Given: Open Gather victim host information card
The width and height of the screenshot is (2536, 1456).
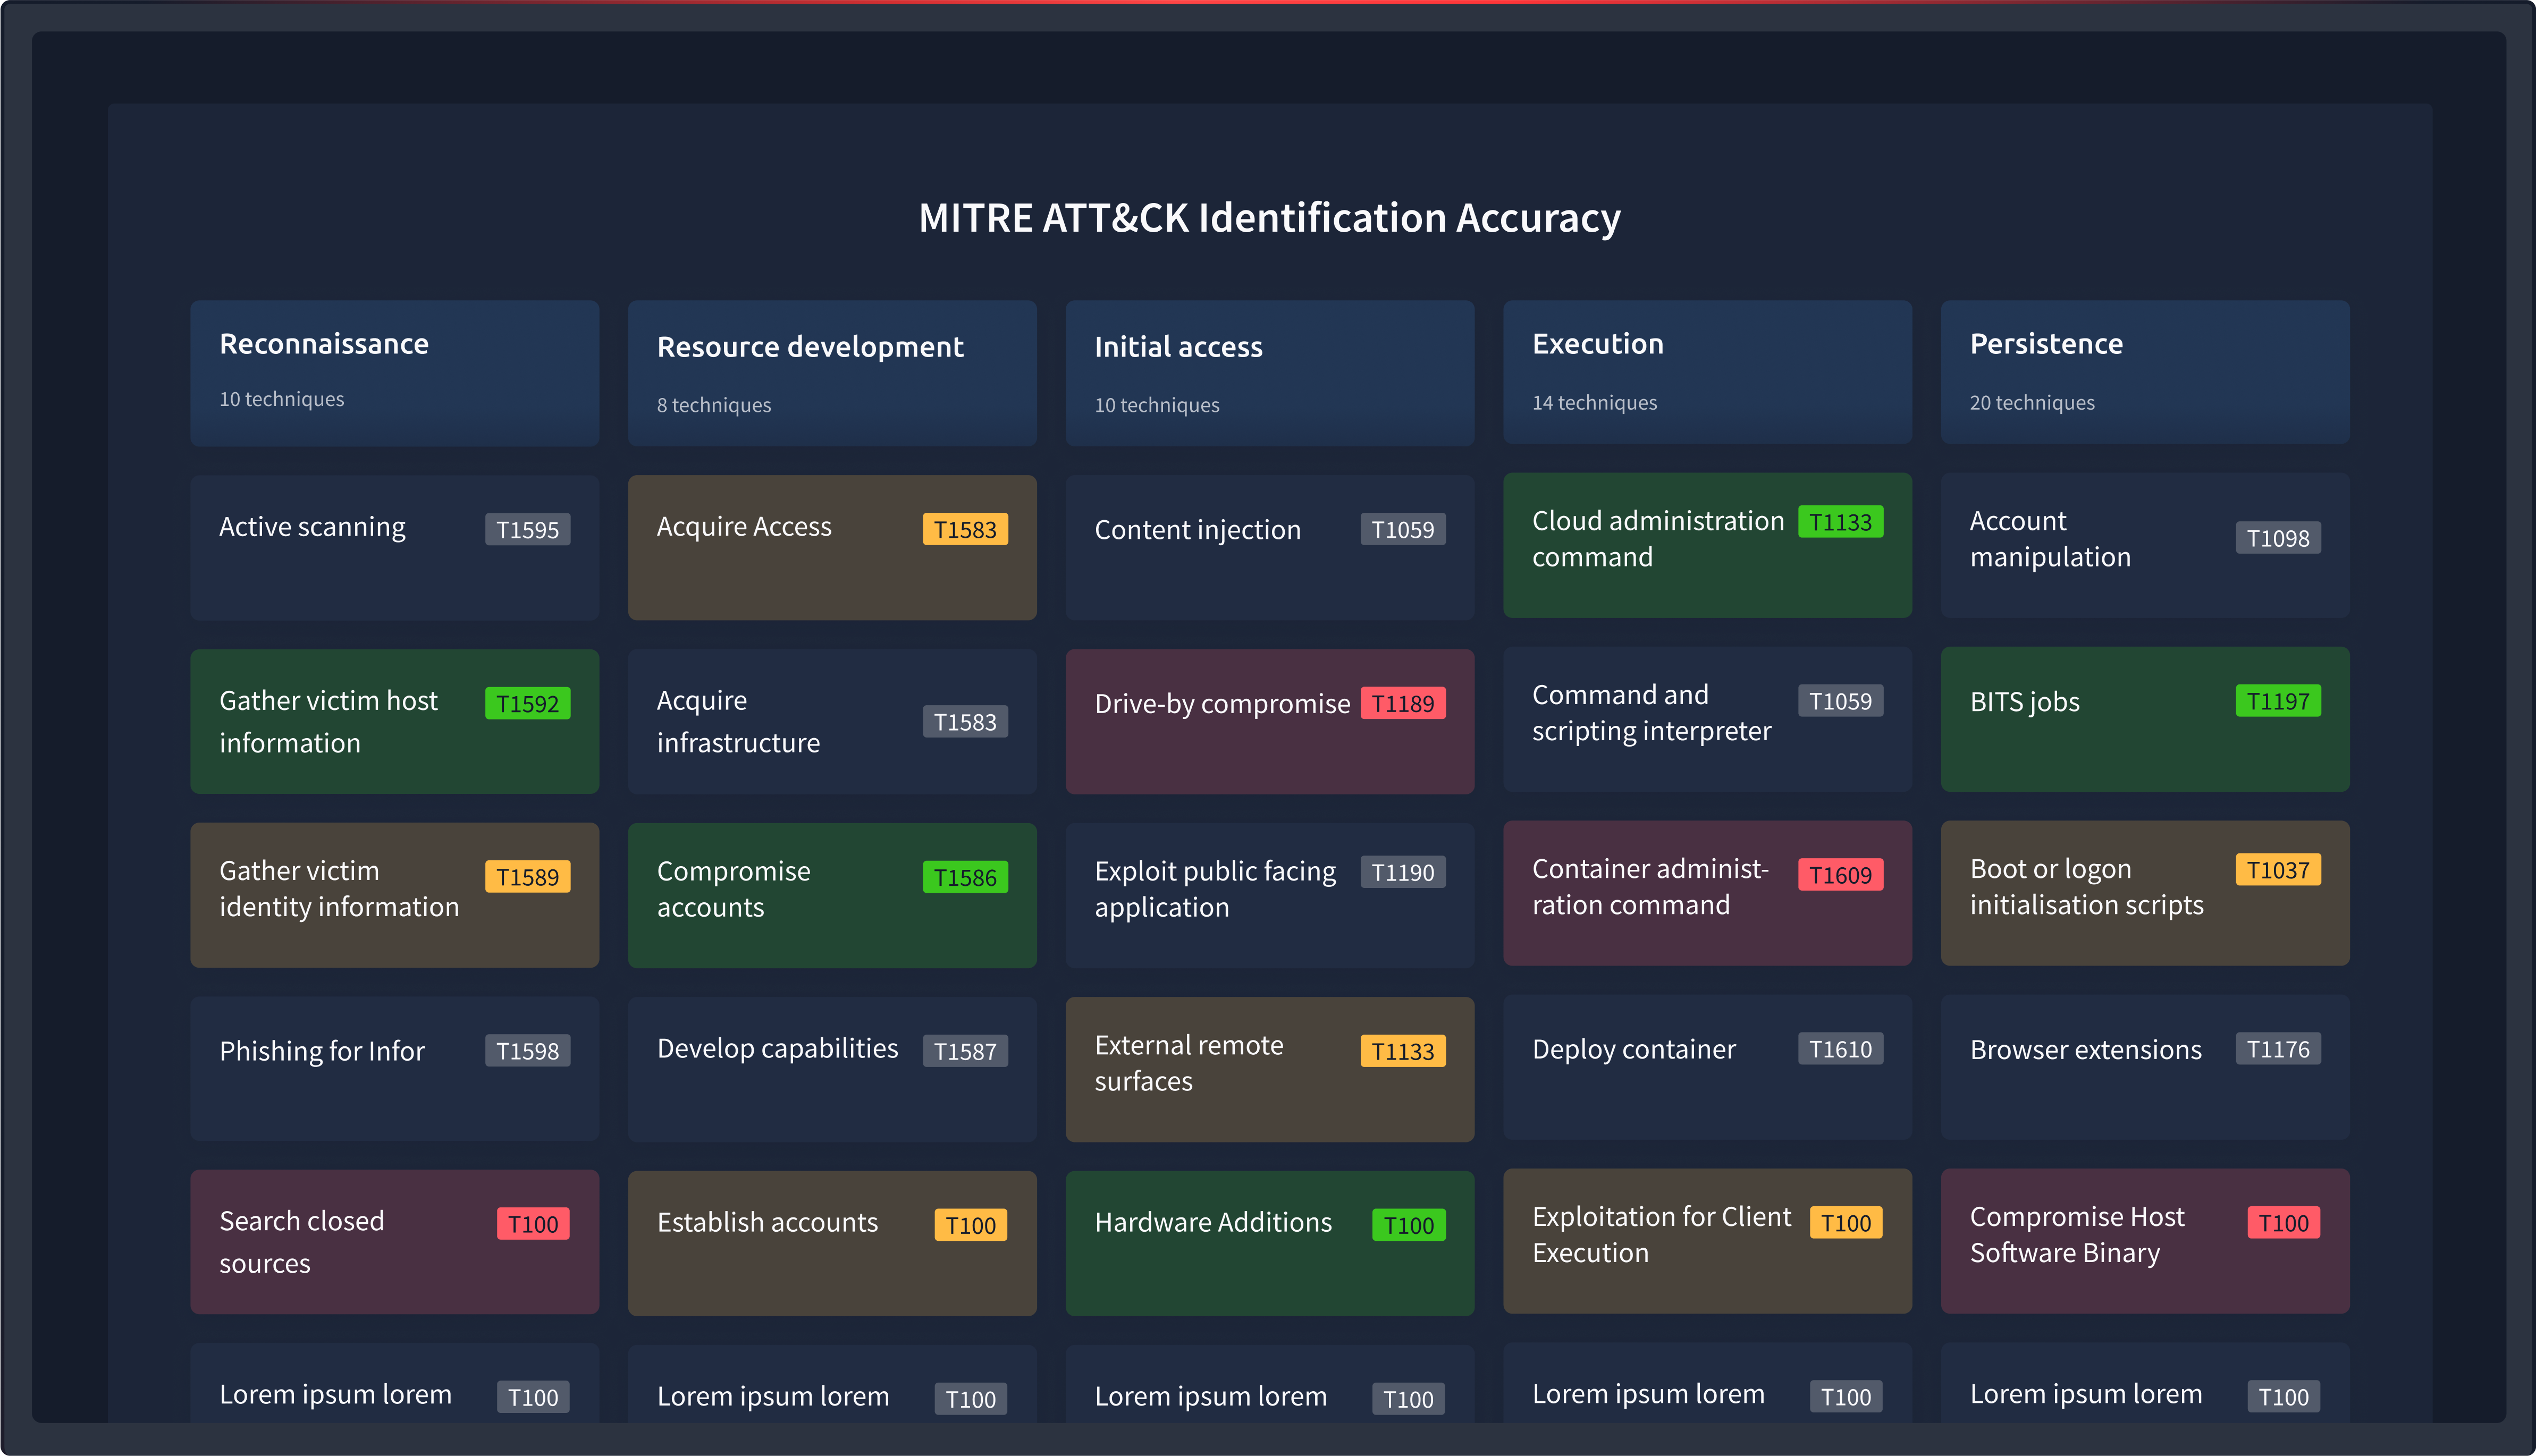Looking at the screenshot, I should click(394, 721).
